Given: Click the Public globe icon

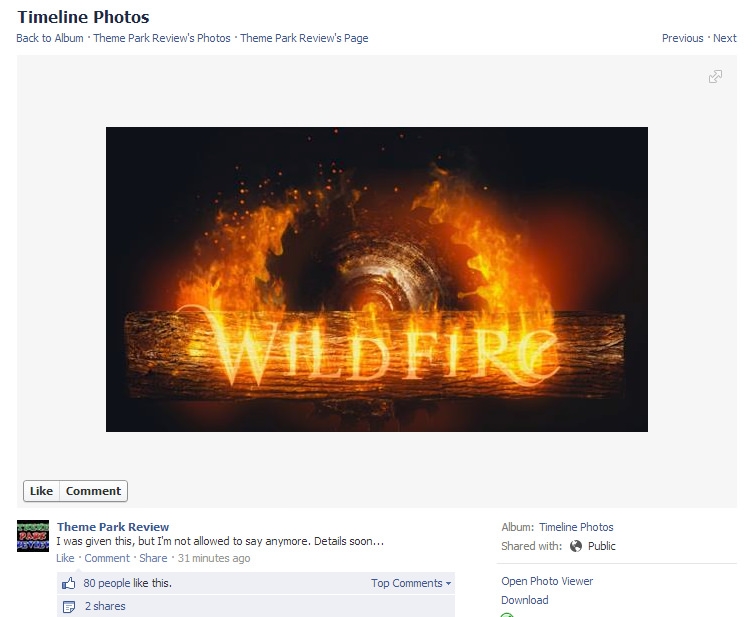Looking at the screenshot, I should coord(576,546).
